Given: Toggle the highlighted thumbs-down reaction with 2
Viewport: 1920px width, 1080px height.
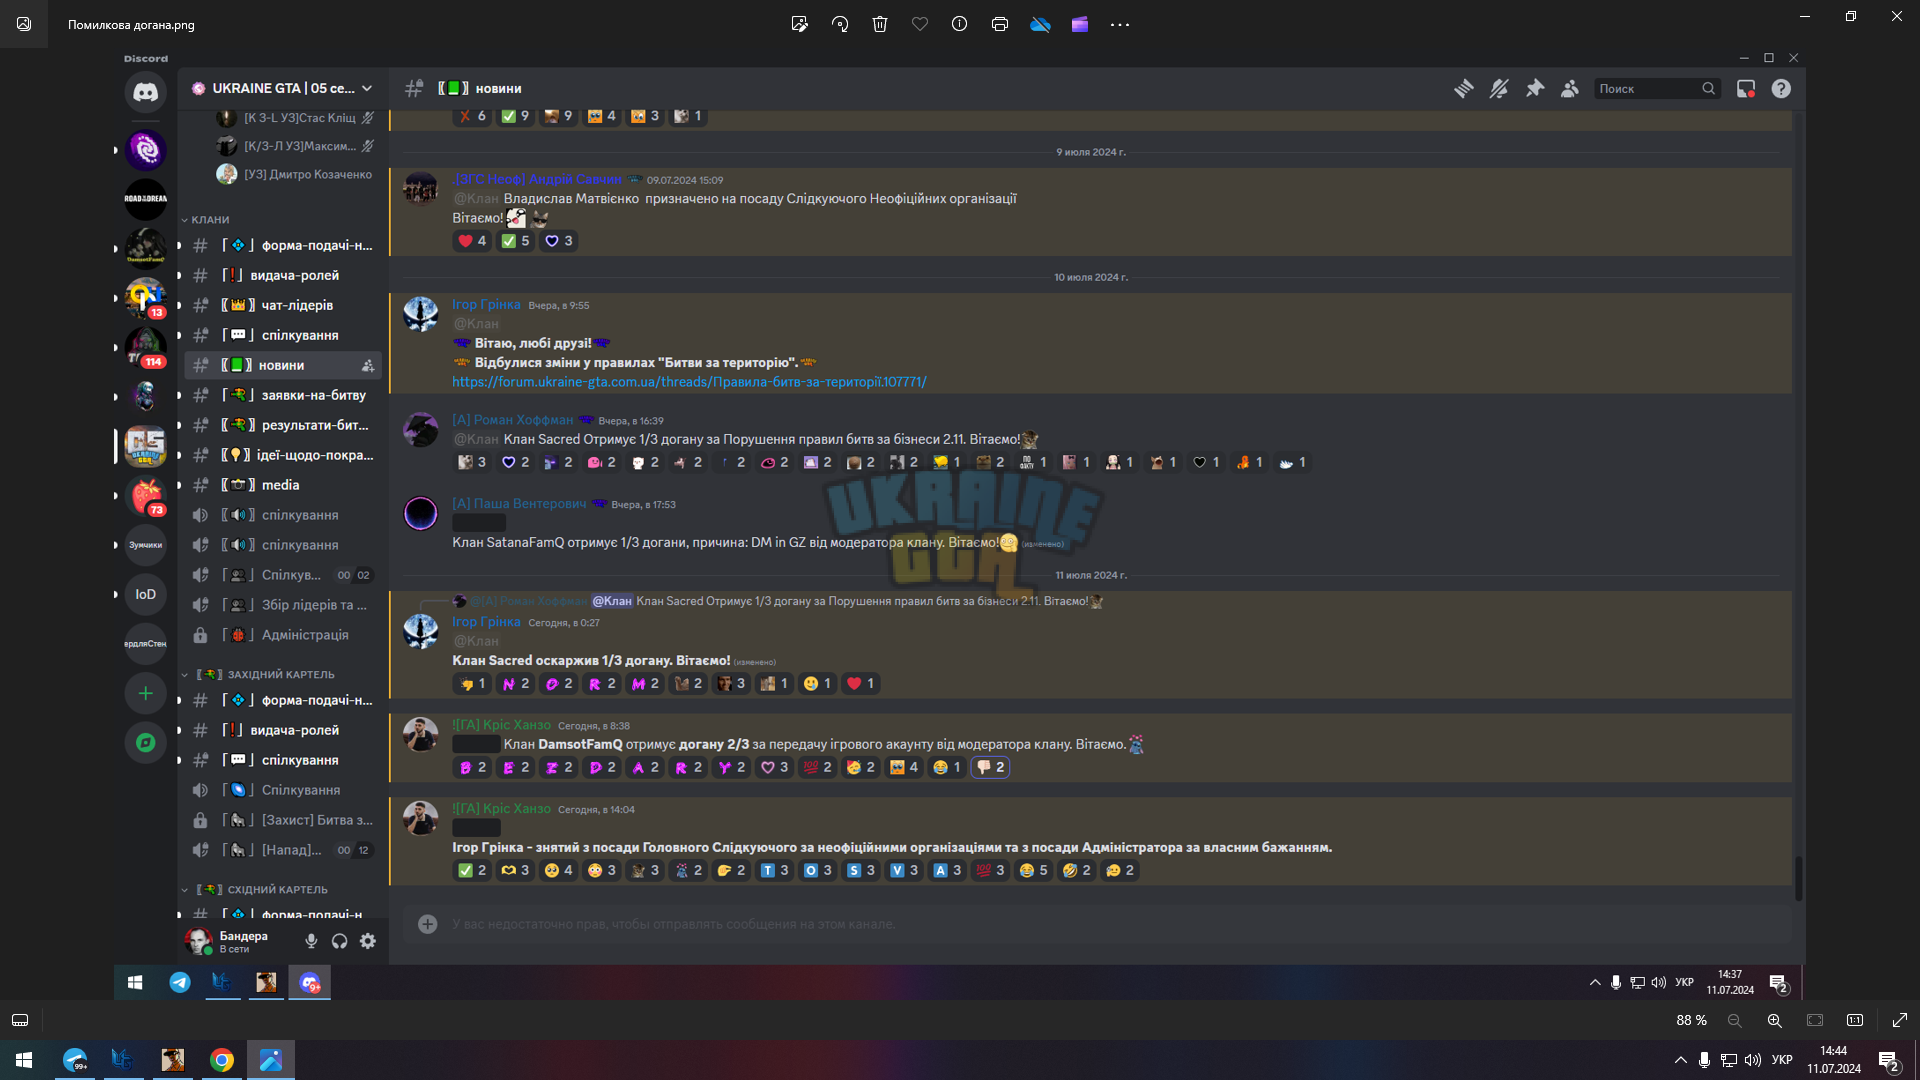Looking at the screenshot, I should point(990,767).
